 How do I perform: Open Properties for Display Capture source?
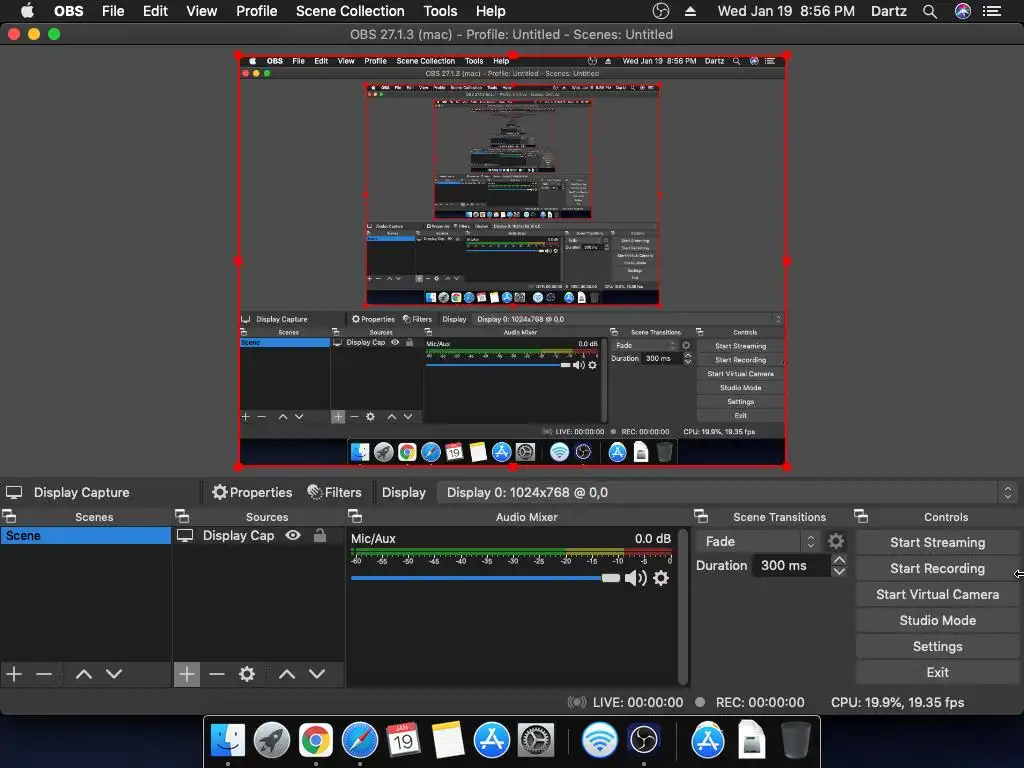coord(252,492)
